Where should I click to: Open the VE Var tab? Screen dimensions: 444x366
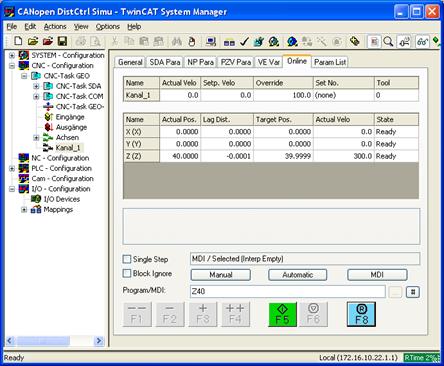point(269,62)
